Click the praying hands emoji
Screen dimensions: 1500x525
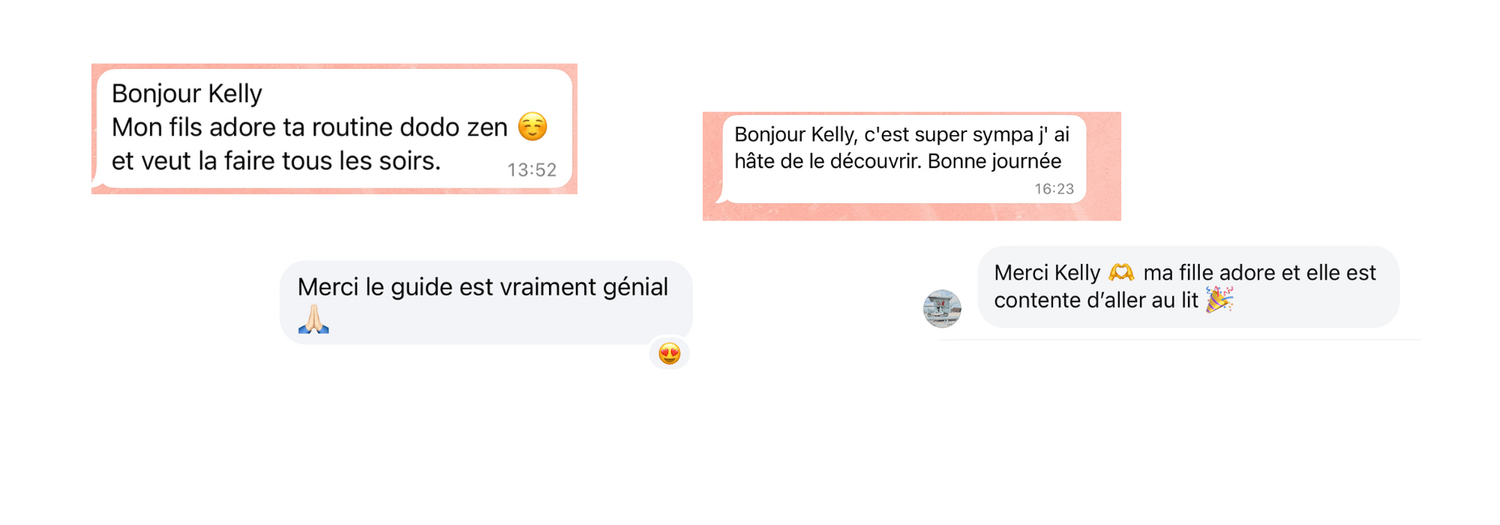(x=313, y=319)
